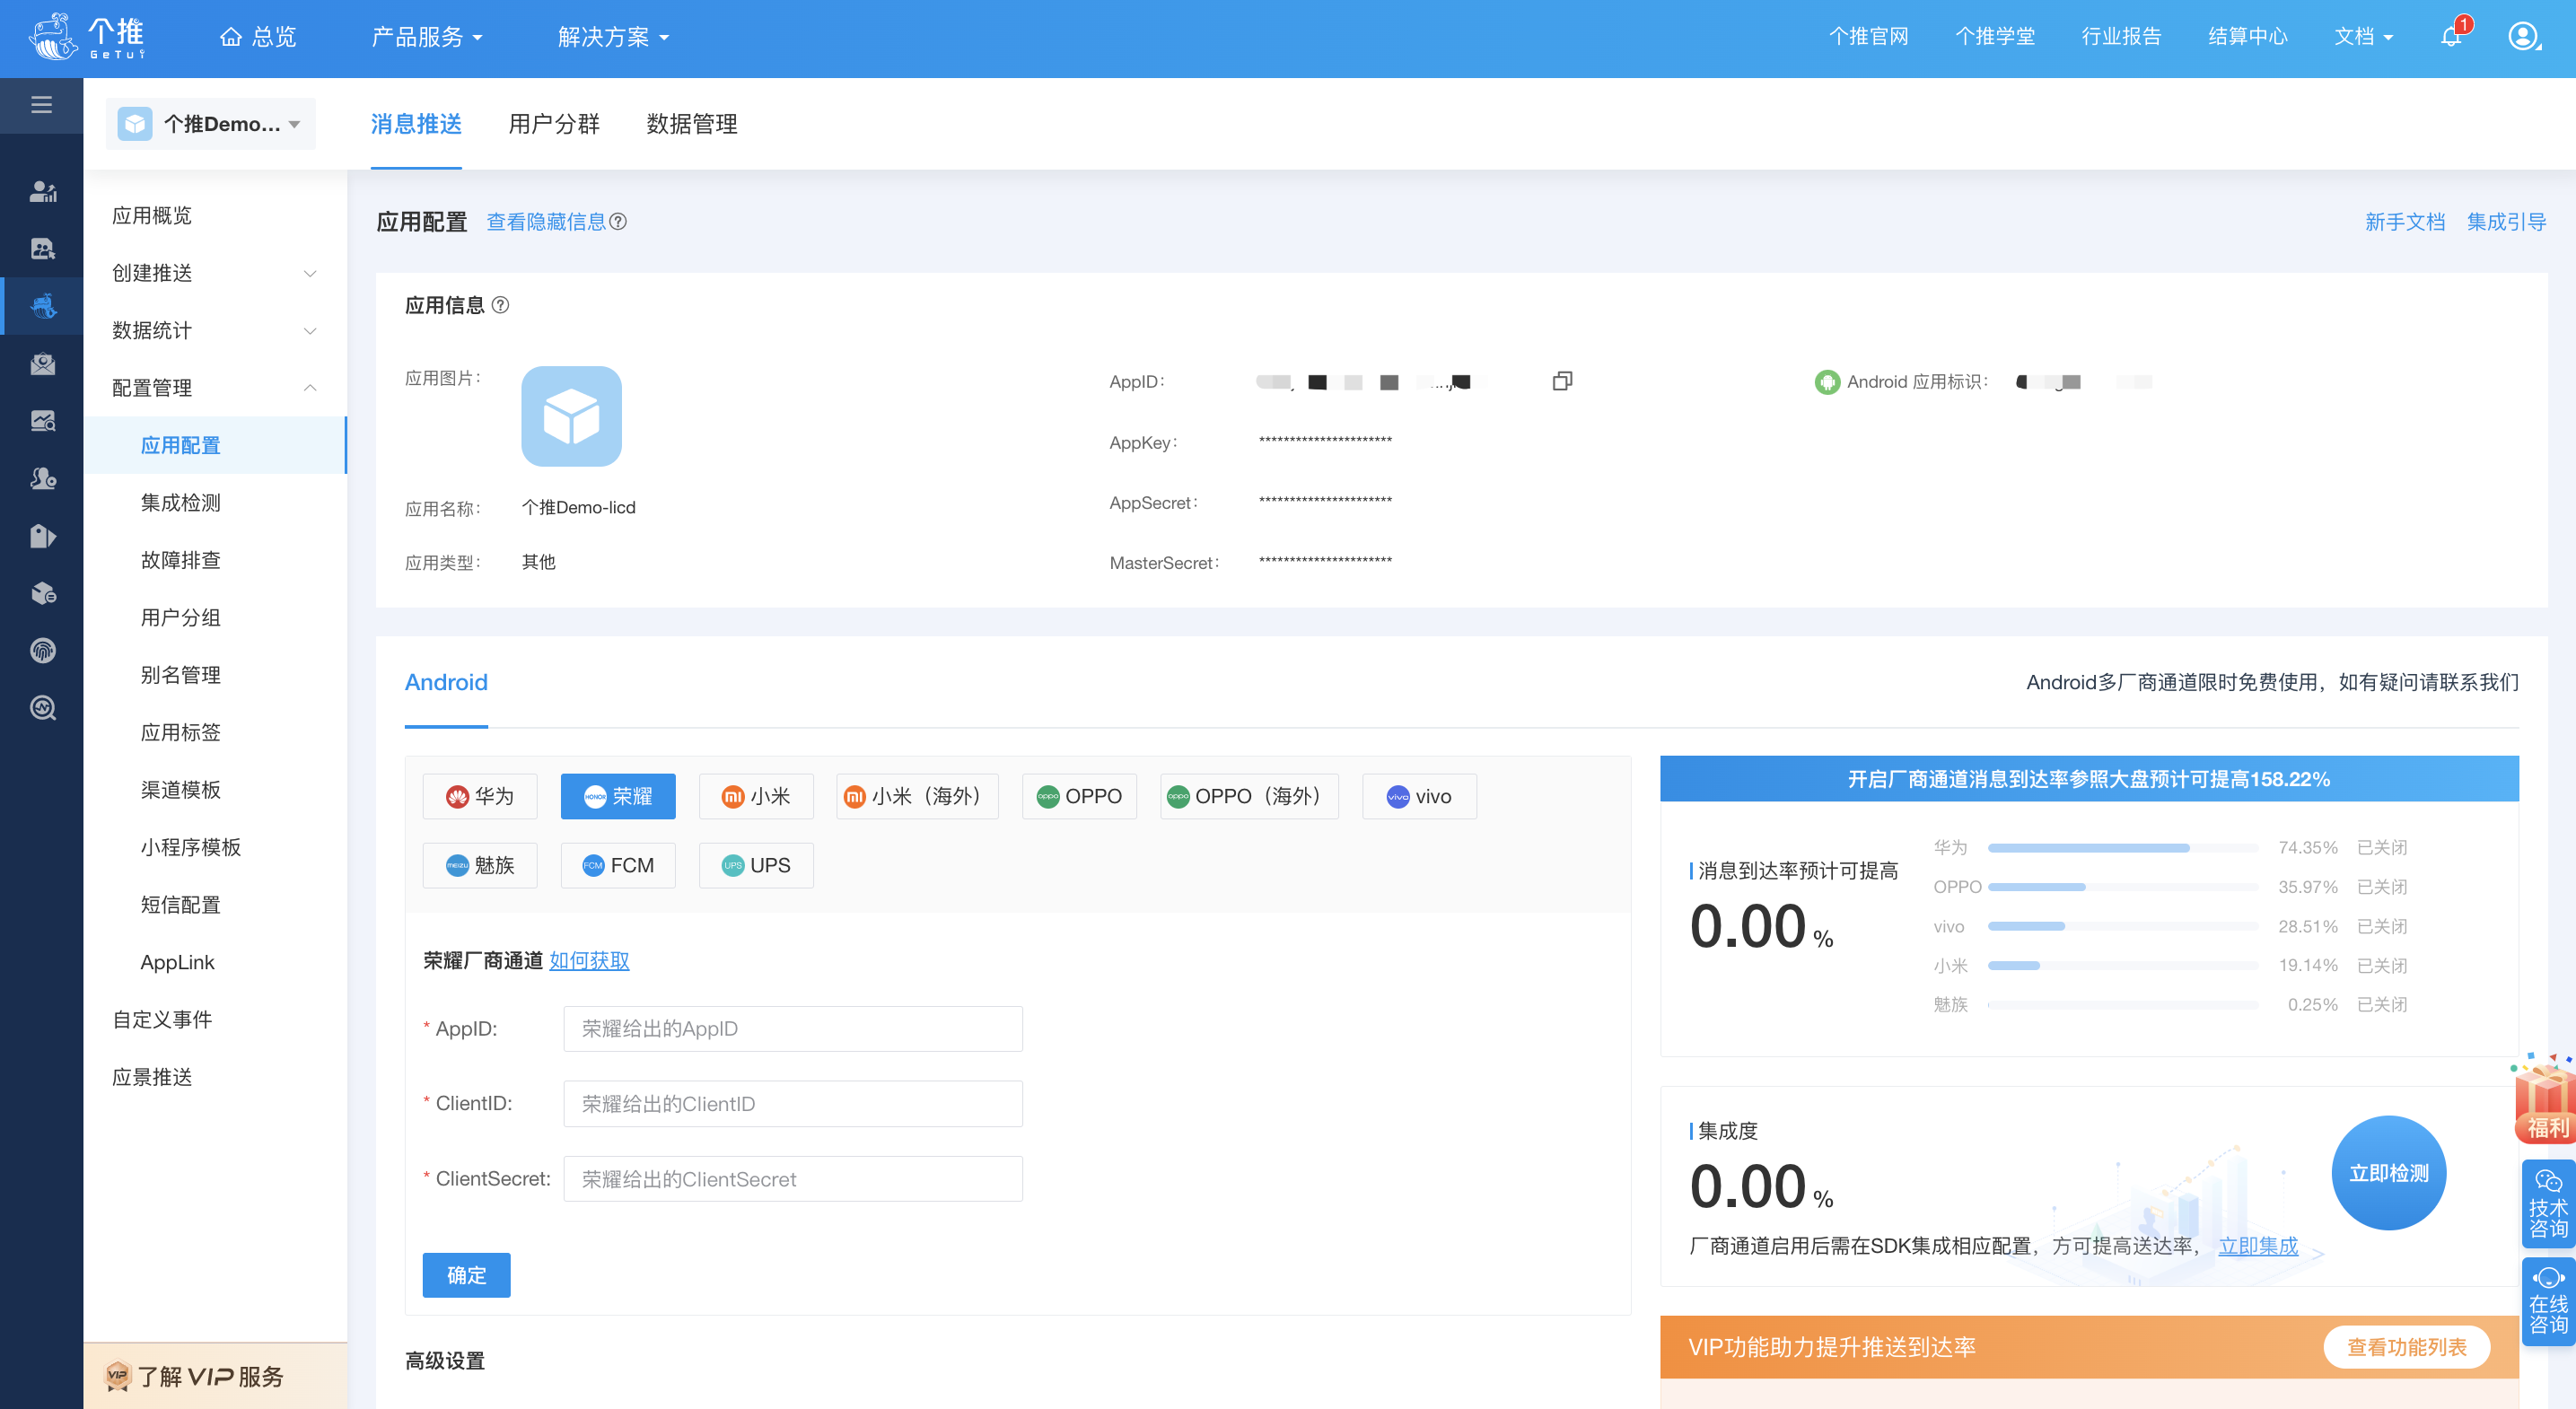2576x1409 pixels.
Task: Open the 解决方案 dropdown menu
Action: [613, 37]
